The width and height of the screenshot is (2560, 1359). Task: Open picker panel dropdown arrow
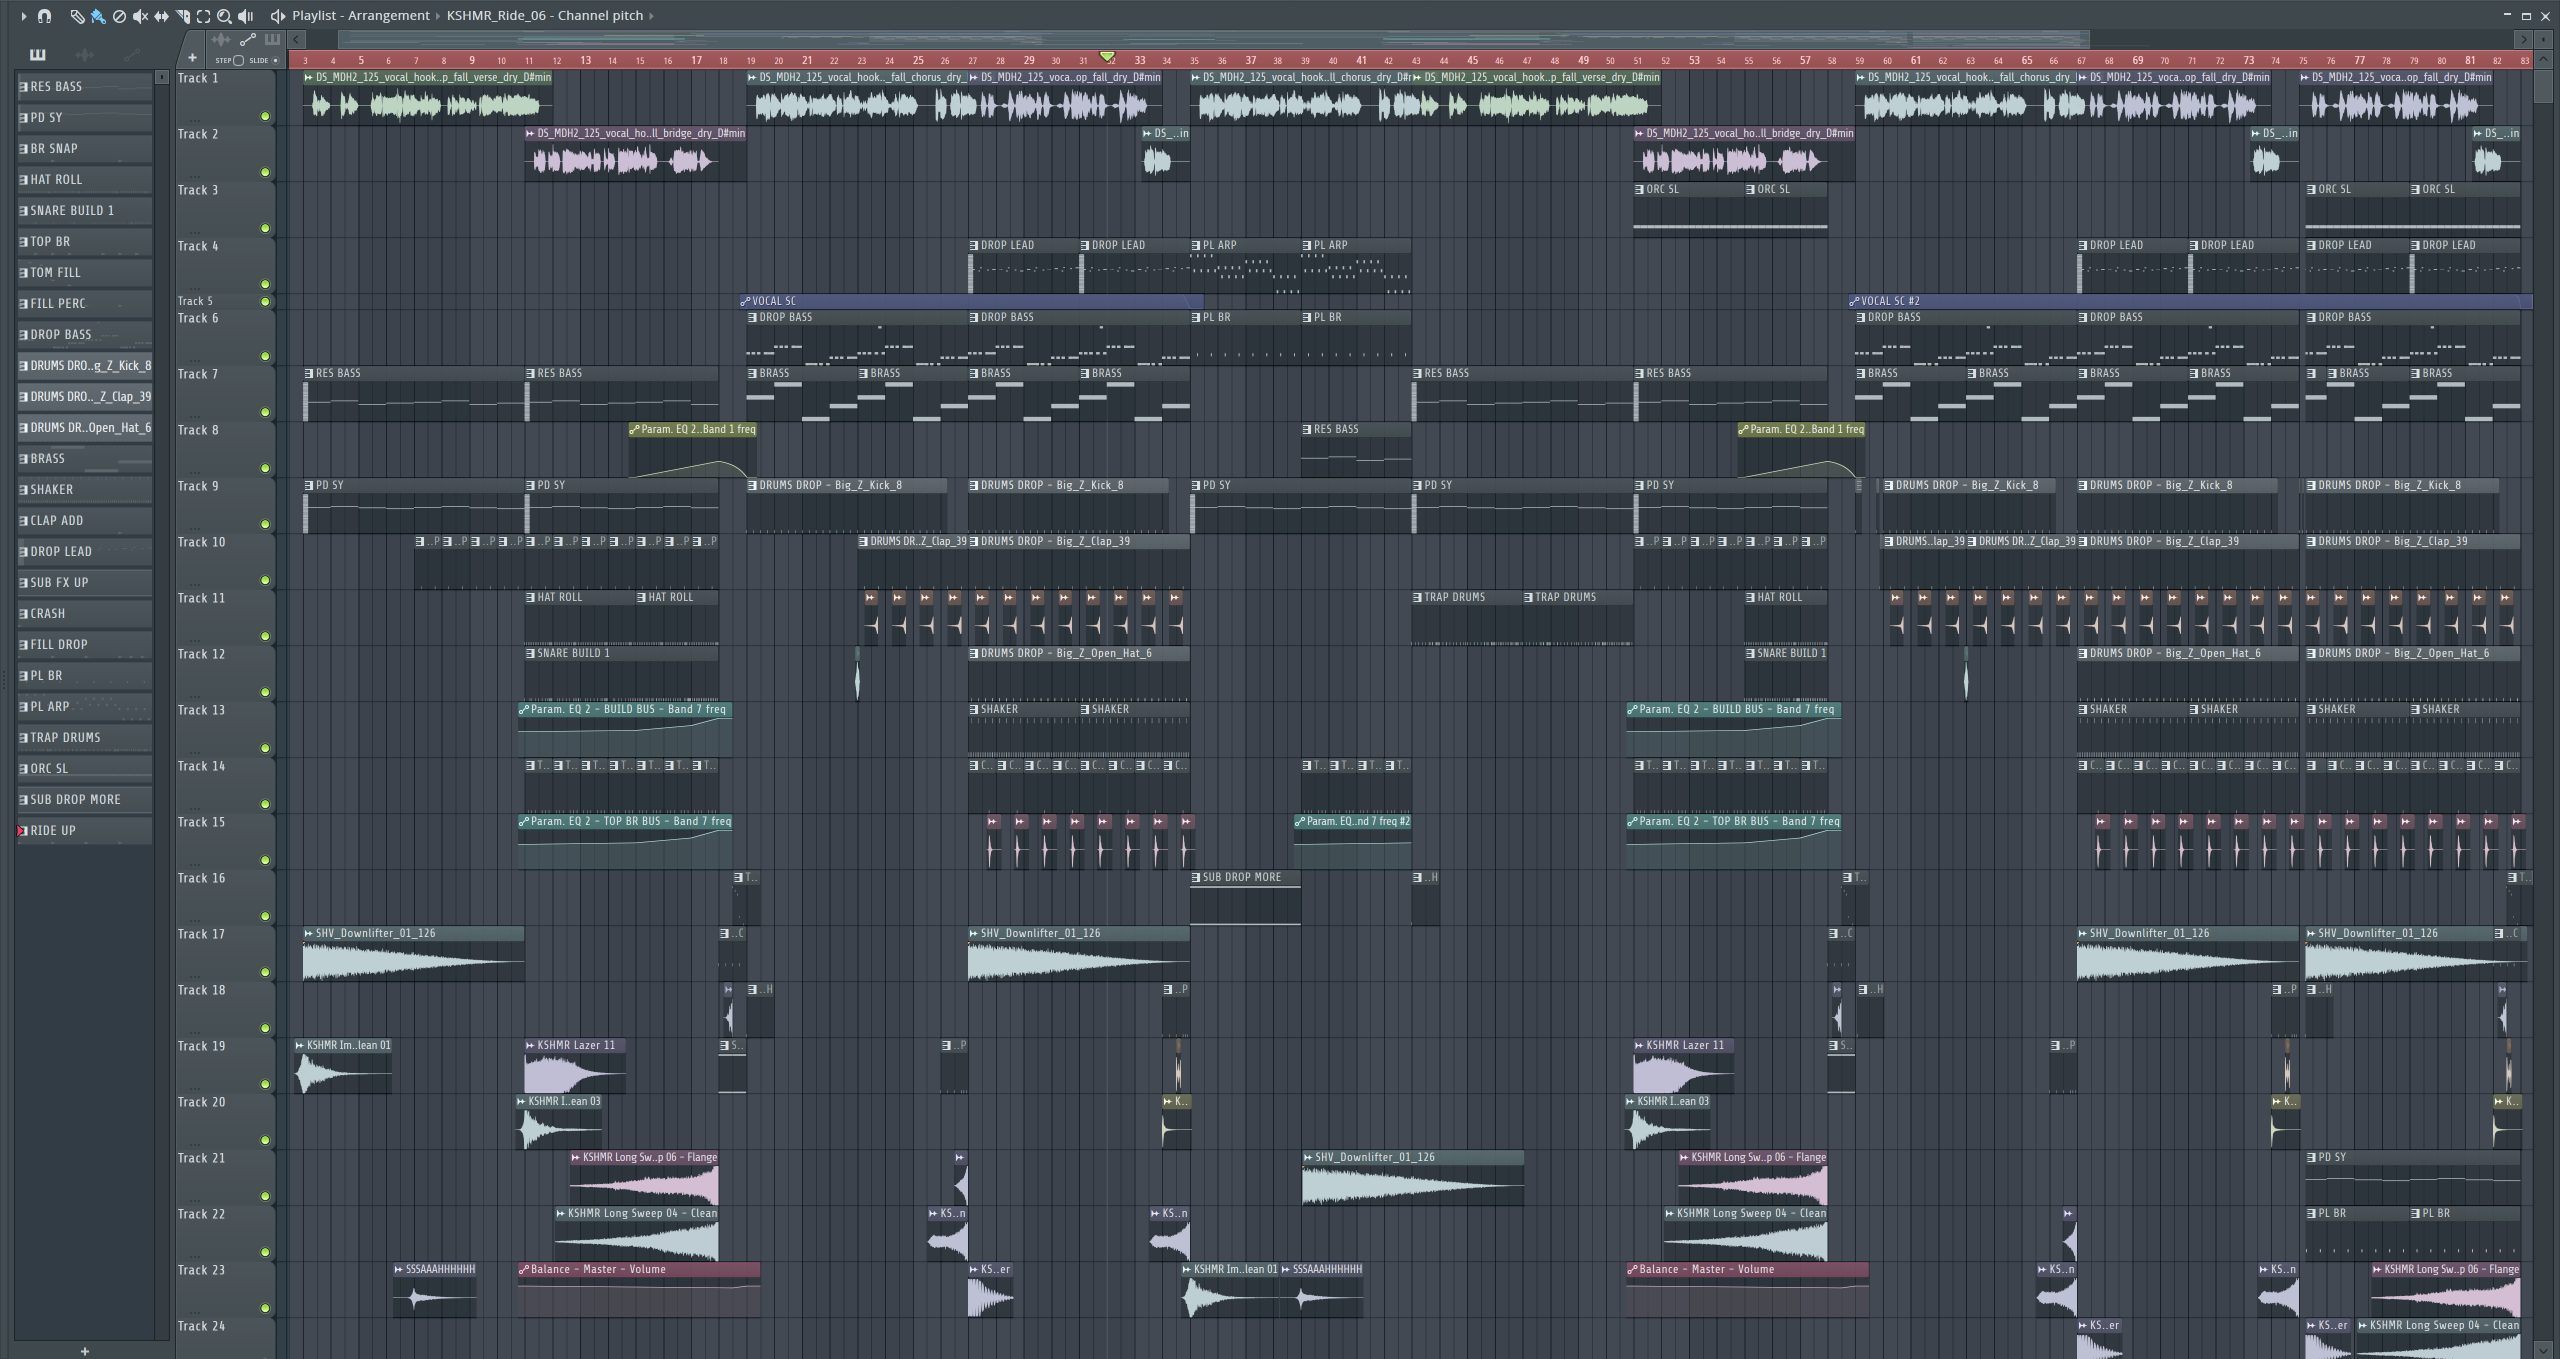[x=162, y=77]
